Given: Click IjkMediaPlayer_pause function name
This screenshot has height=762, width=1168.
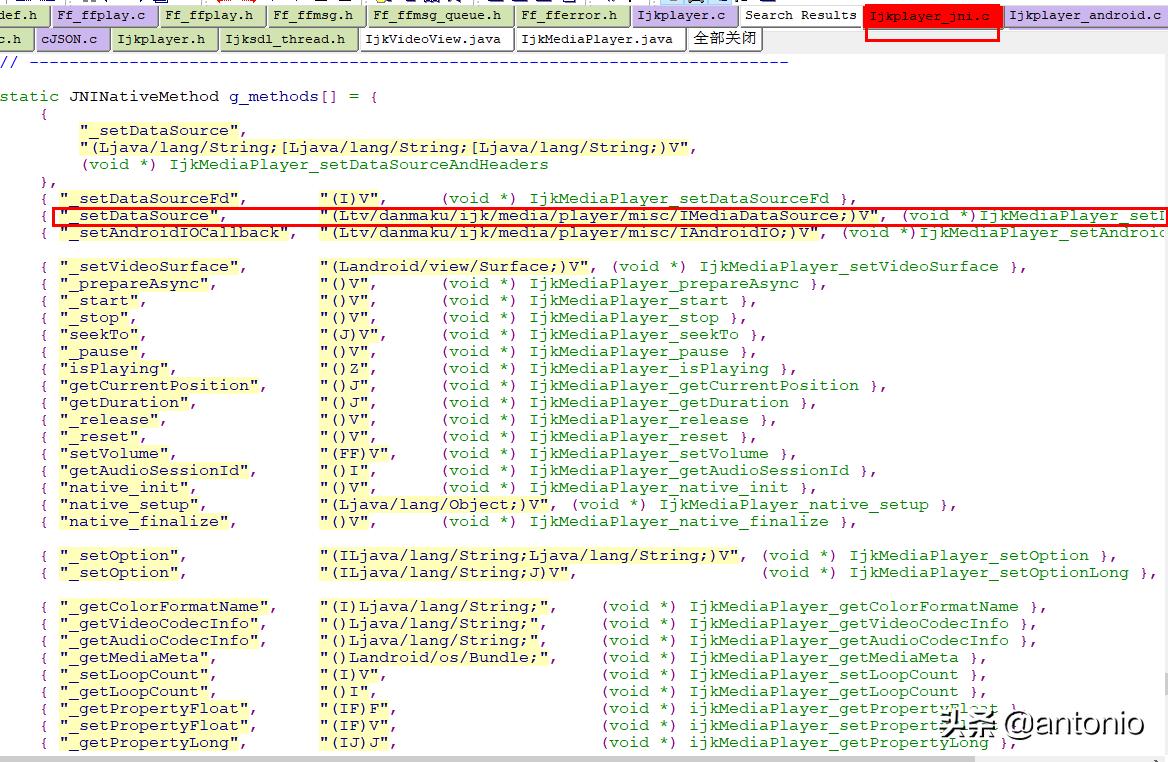Looking at the screenshot, I should [629, 352].
